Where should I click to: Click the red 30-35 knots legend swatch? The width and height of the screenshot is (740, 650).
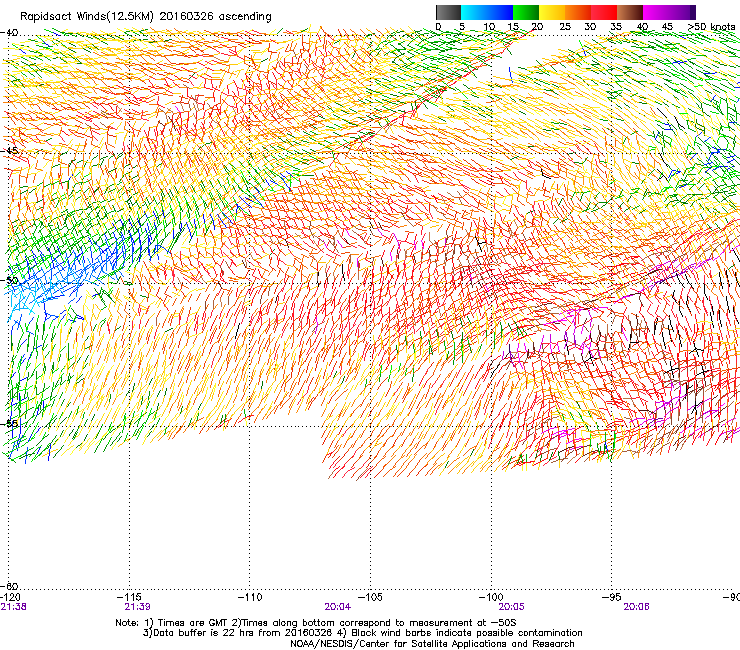click(x=604, y=12)
